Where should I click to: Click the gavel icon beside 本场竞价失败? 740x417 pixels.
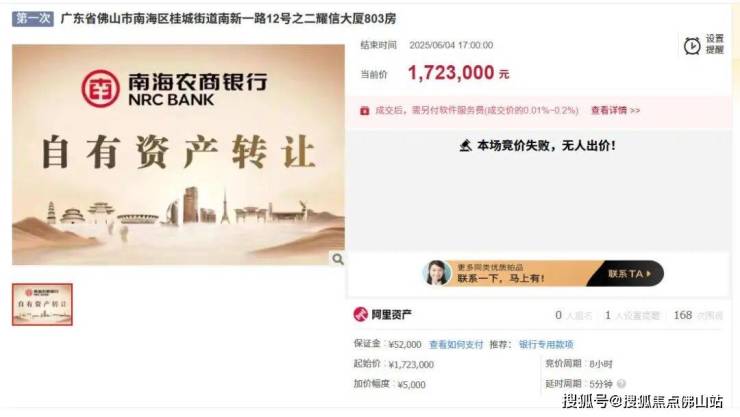coord(465,145)
